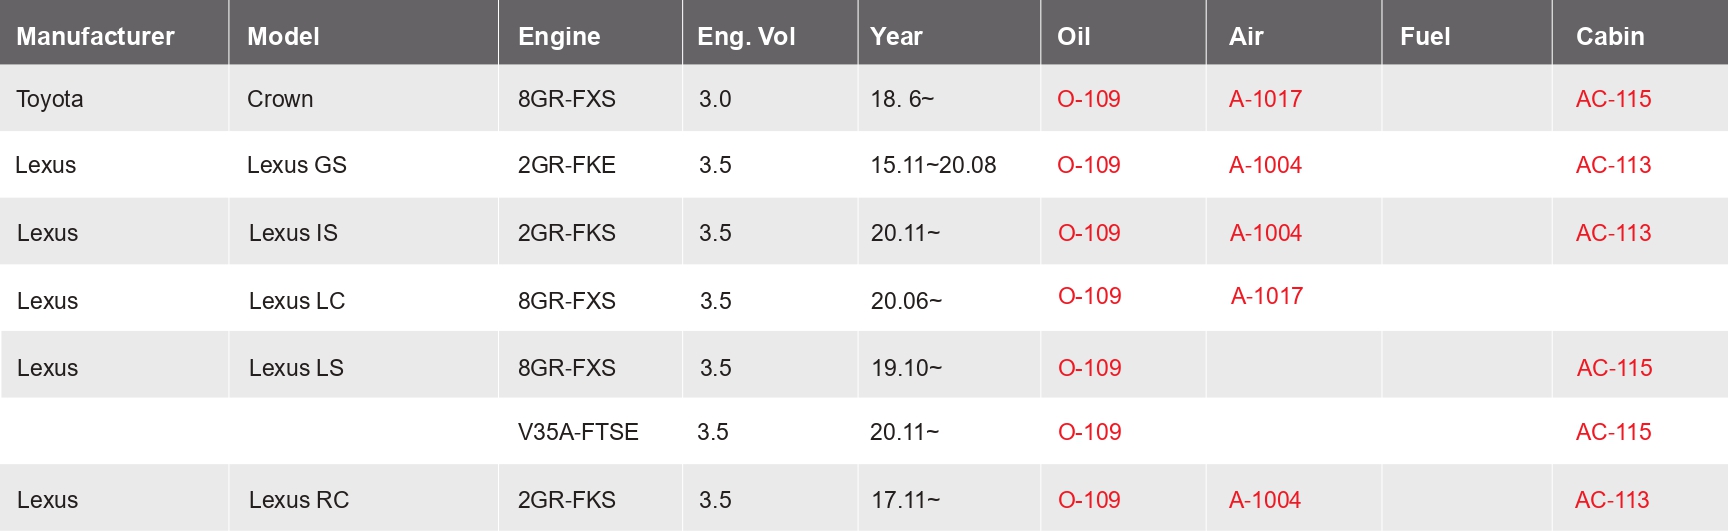Select the Year column header
Screen dimensions: 1728x531
896,37
